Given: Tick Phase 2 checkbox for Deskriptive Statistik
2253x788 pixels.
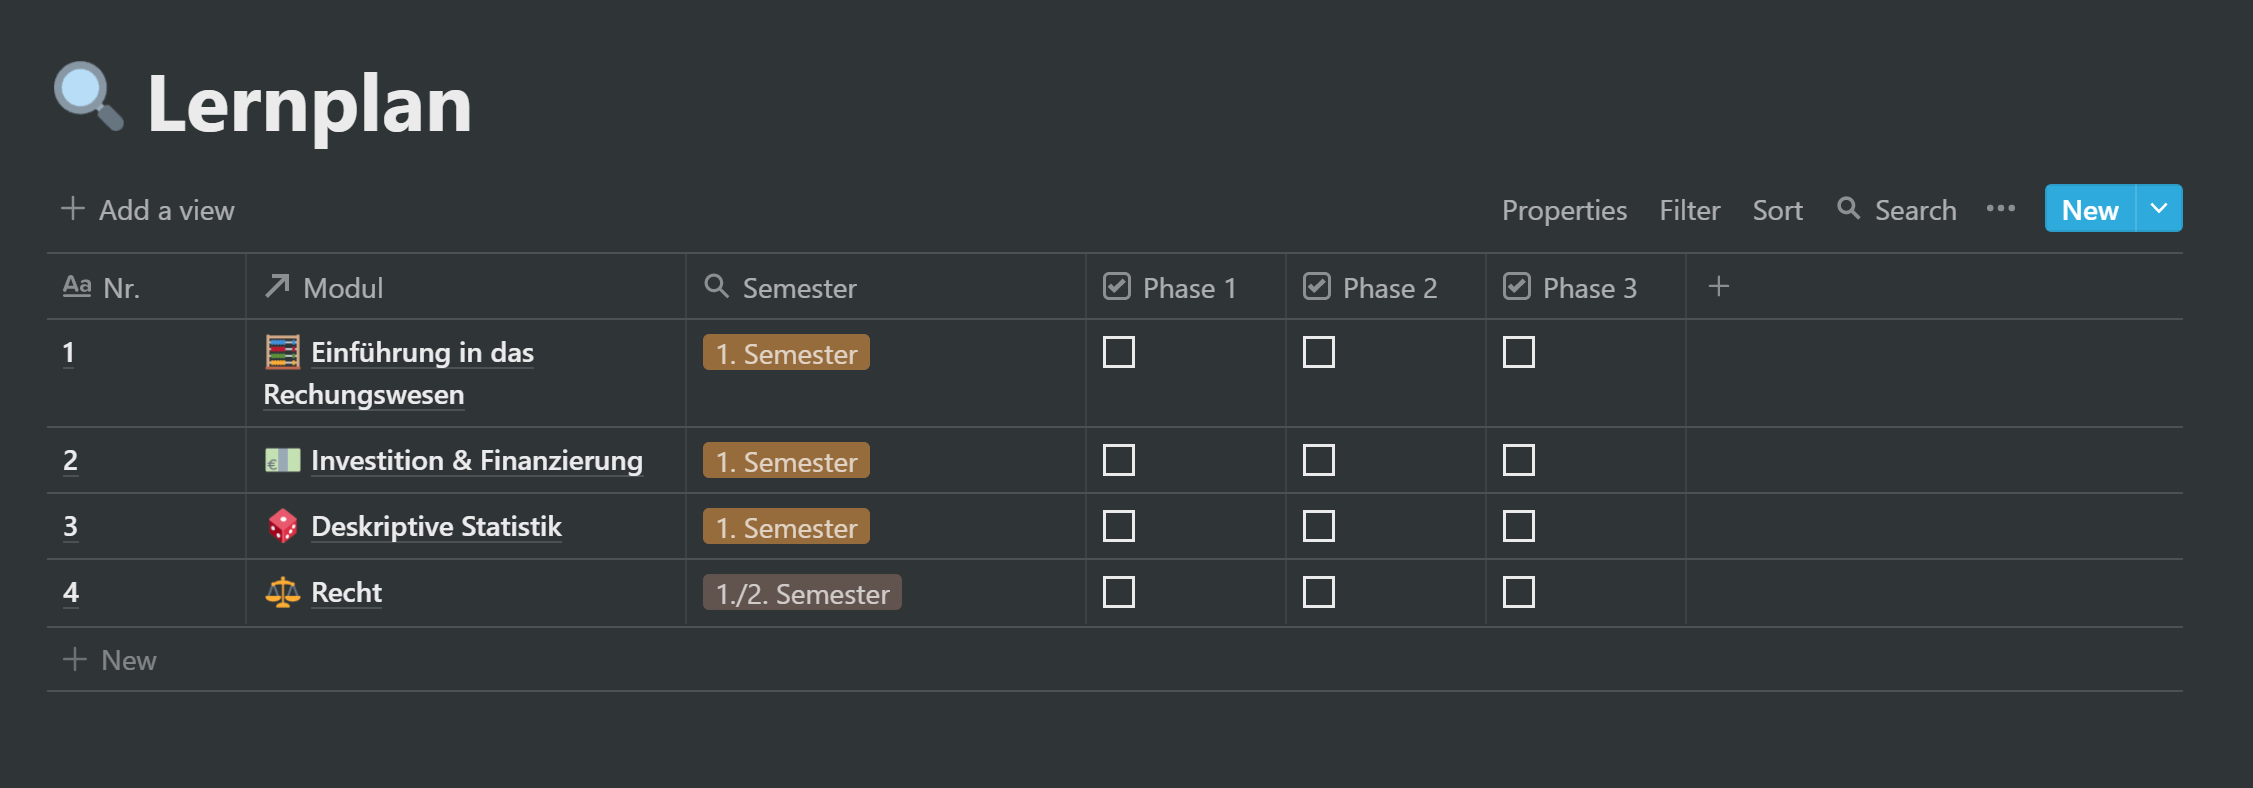Looking at the screenshot, I should (x=1318, y=526).
